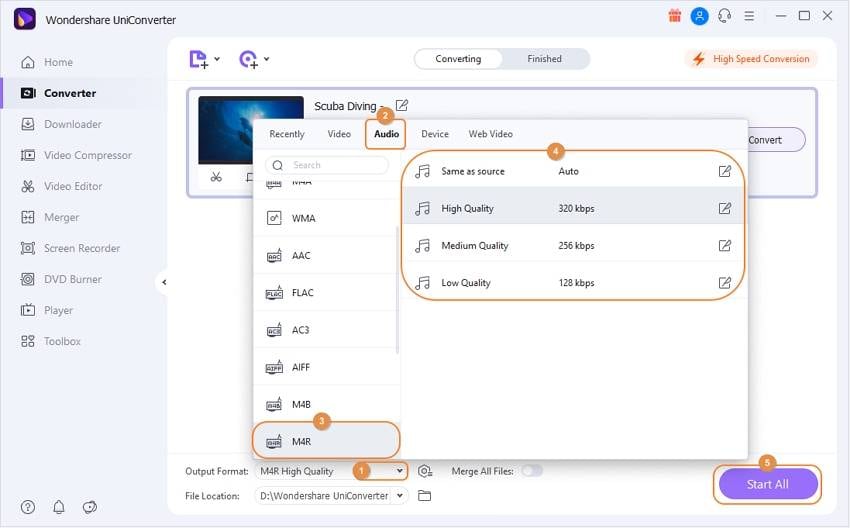Click the add files icon
850x528 pixels.
(x=198, y=59)
